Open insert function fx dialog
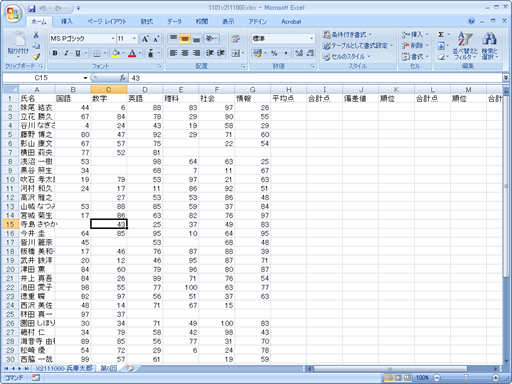This screenshot has height=384, width=512. coord(123,78)
